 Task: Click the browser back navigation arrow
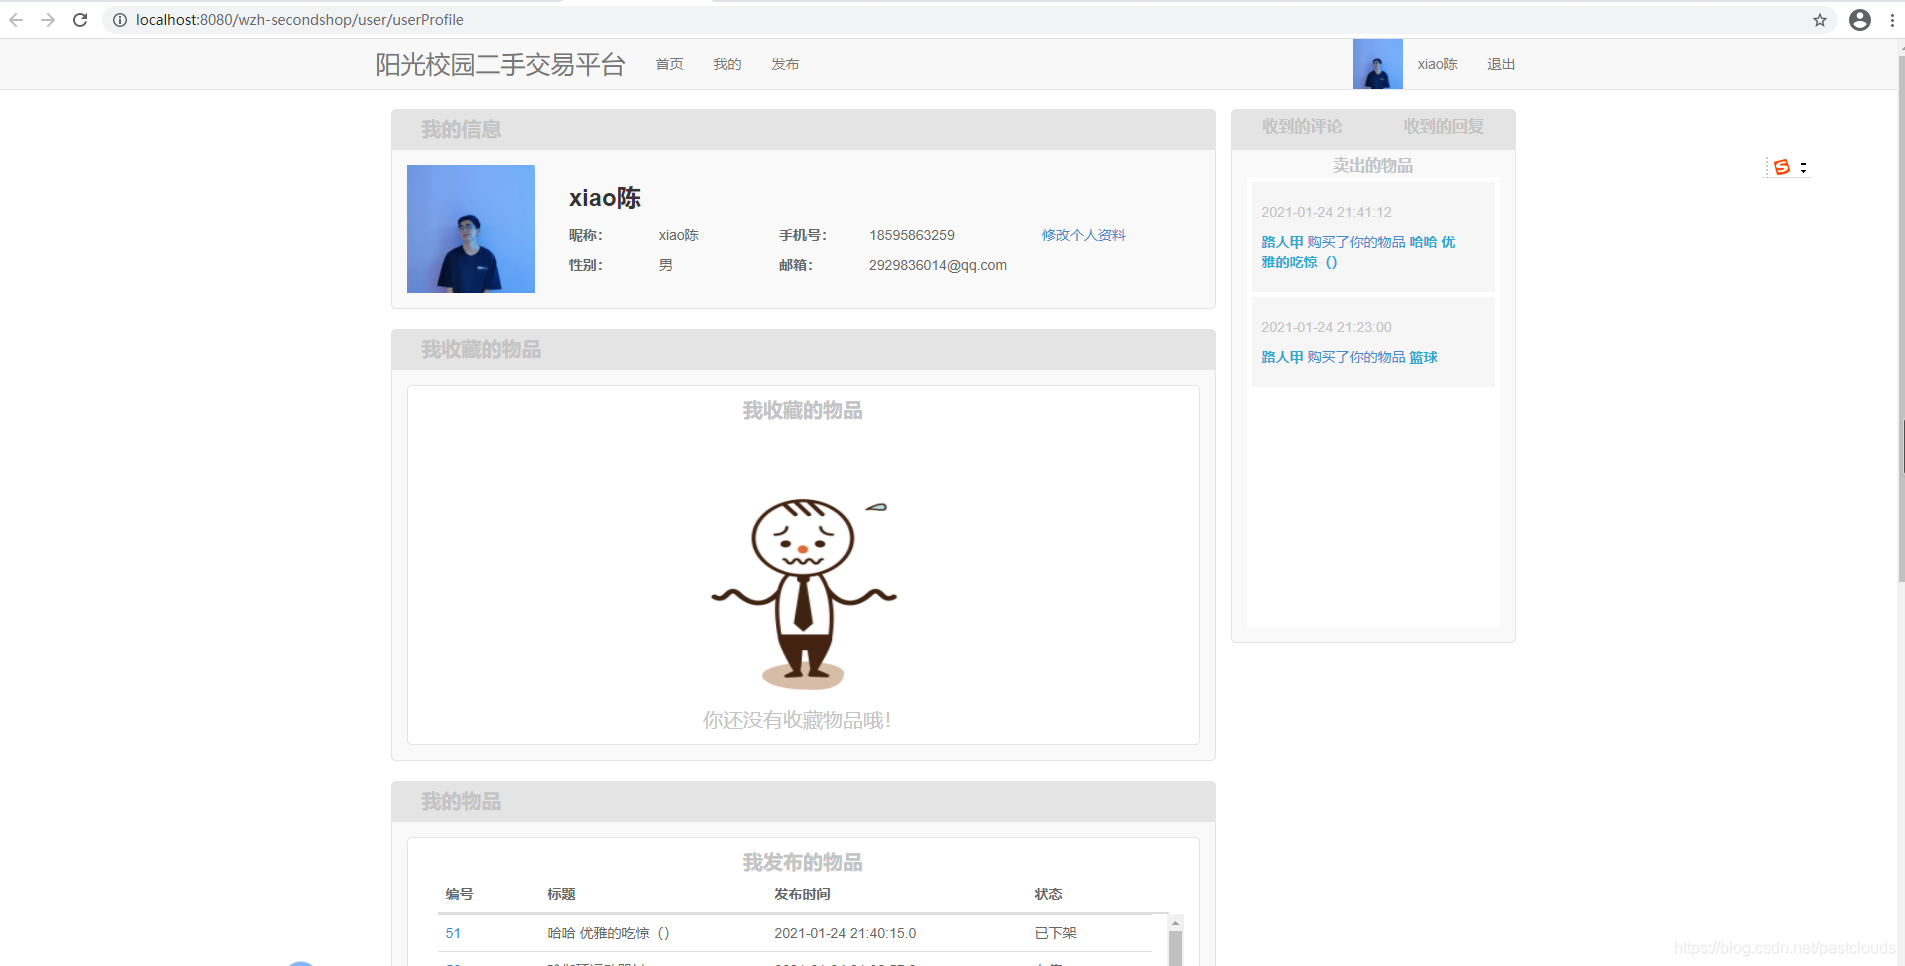(x=17, y=19)
